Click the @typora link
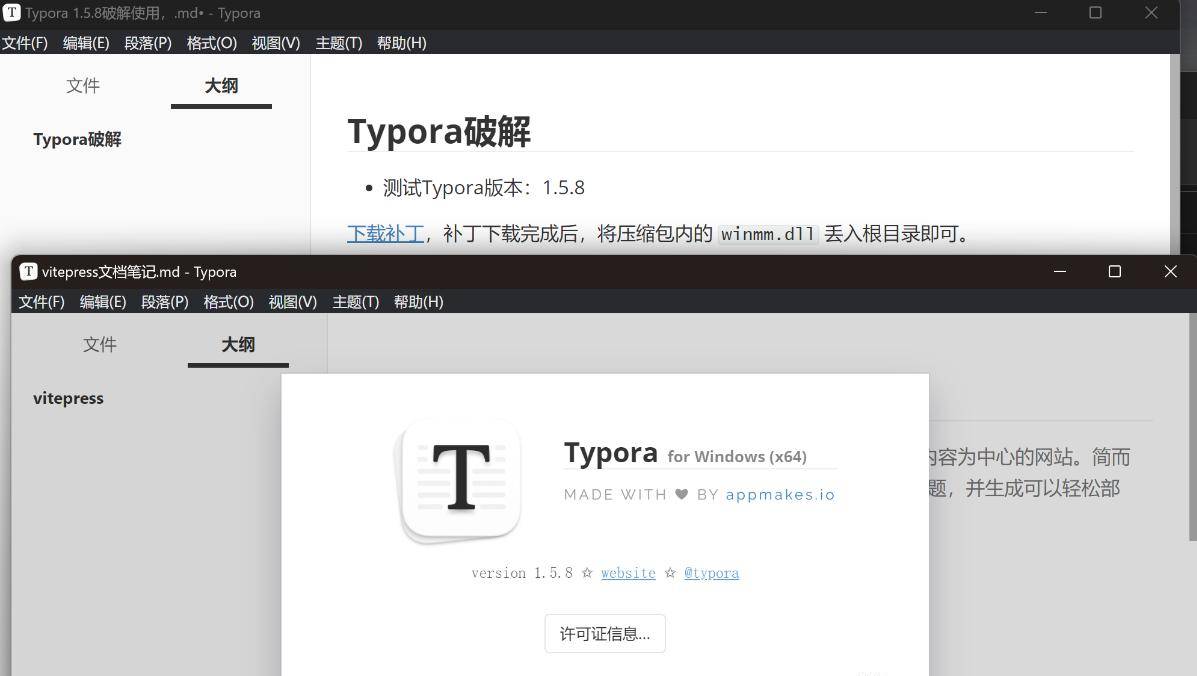This screenshot has height=676, width=1197. [711, 572]
